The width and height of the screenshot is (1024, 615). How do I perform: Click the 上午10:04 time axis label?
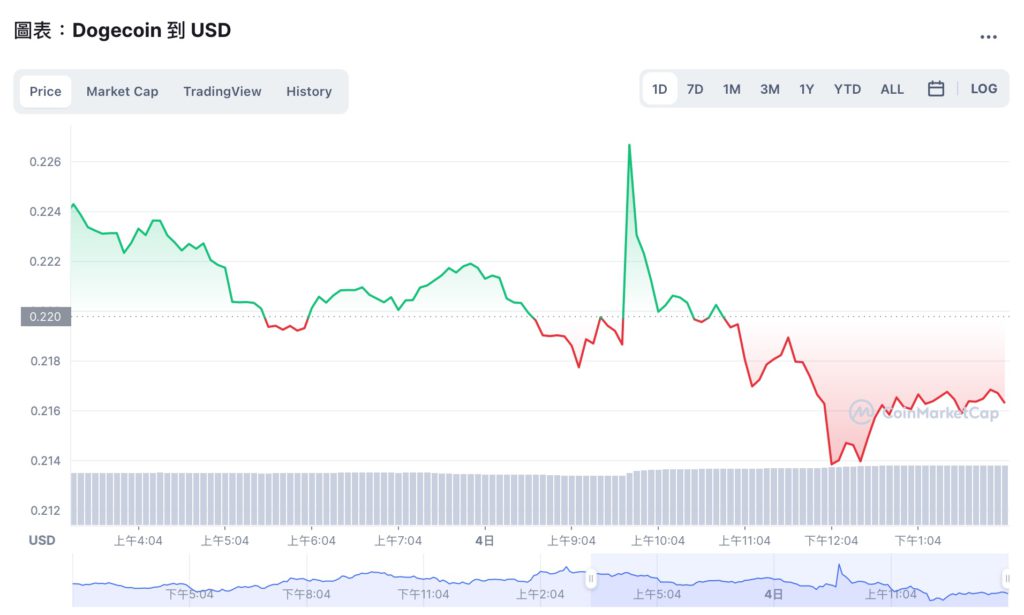(658, 541)
